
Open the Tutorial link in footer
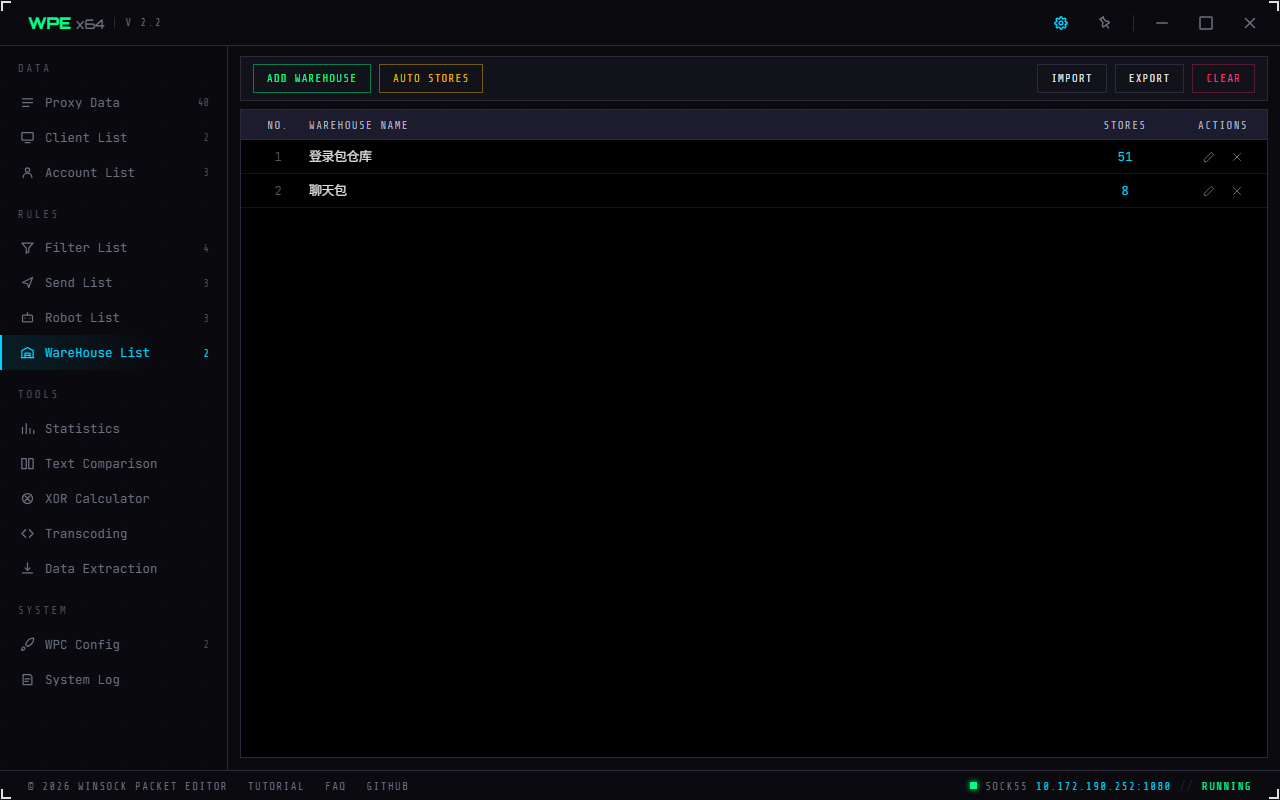(276, 787)
